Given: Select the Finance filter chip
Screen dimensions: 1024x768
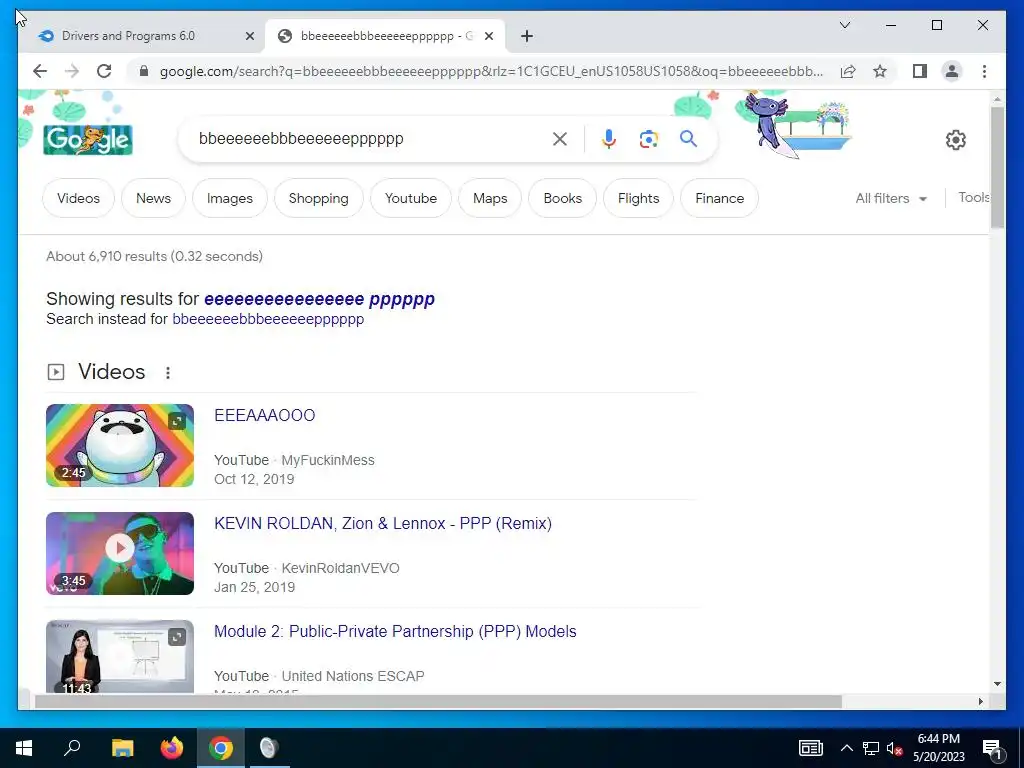Looking at the screenshot, I should (x=720, y=198).
